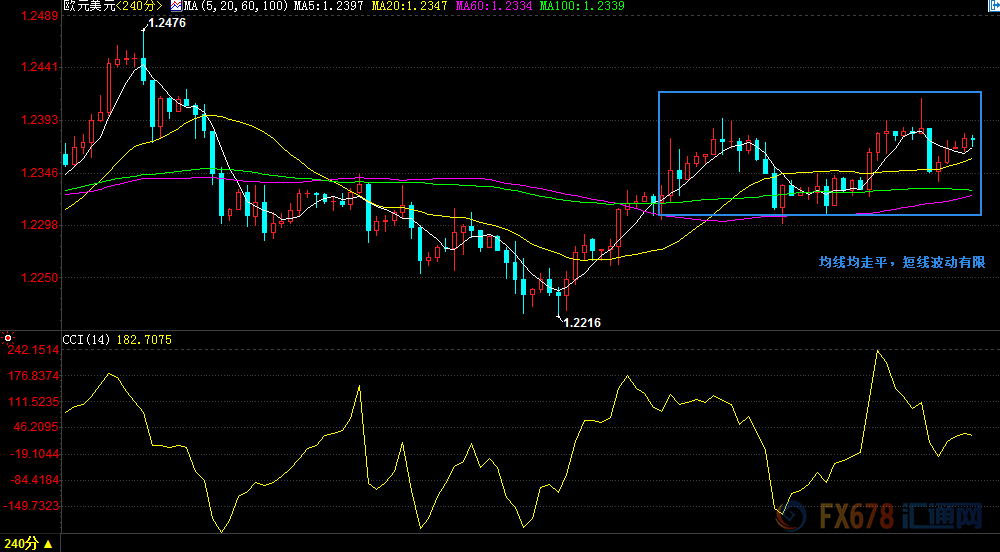Click the 1.2216 low price marker
The height and width of the screenshot is (552, 1000).
click(x=582, y=323)
